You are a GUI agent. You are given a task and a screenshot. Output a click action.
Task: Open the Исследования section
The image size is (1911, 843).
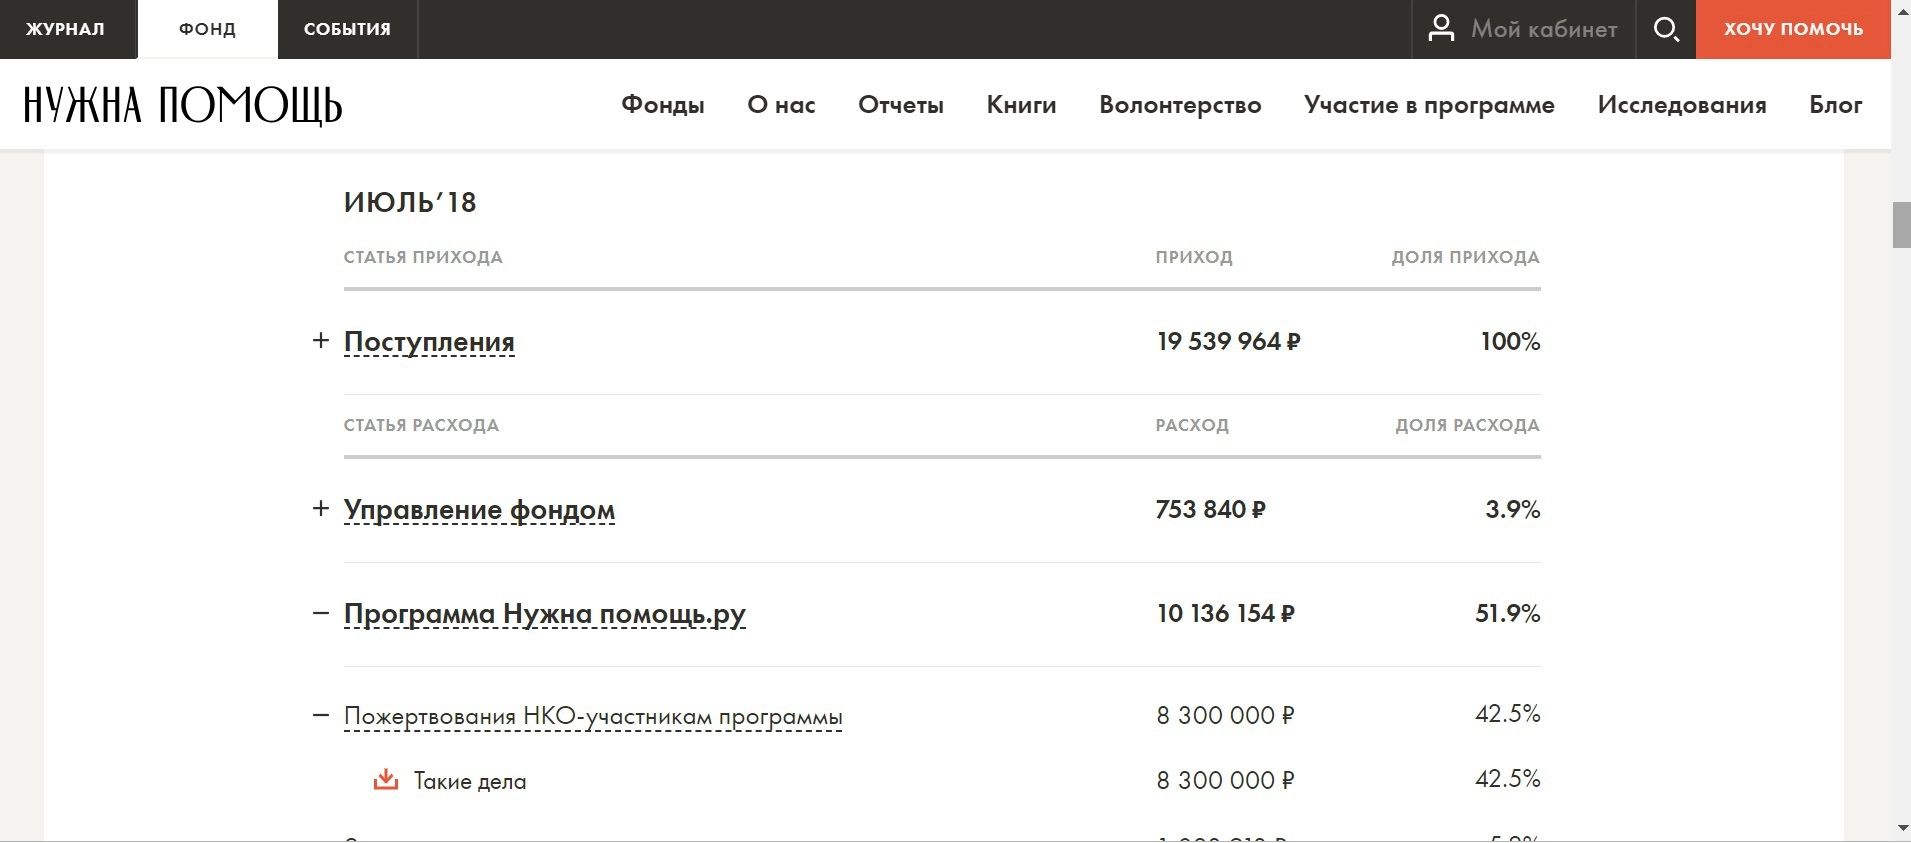point(1681,105)
